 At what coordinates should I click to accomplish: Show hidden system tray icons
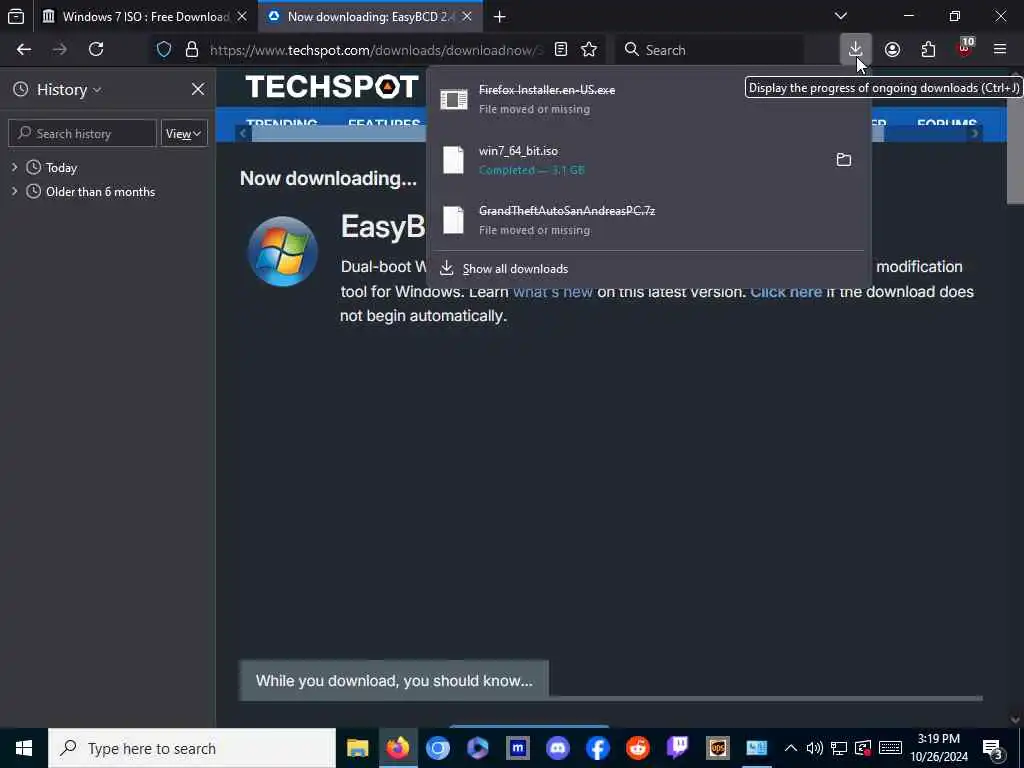tap(790, 748)
